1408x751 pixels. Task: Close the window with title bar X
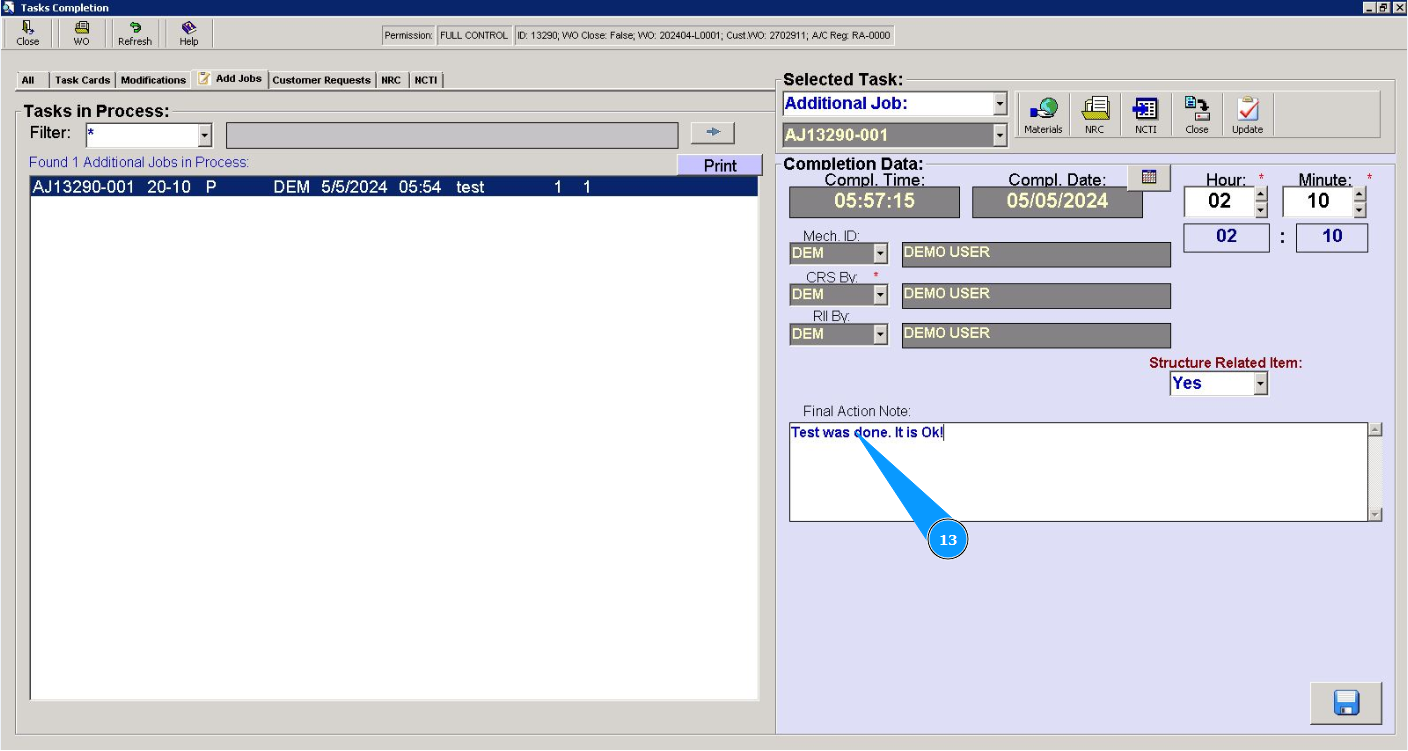pyautogui.click(x=1398, y=7)
